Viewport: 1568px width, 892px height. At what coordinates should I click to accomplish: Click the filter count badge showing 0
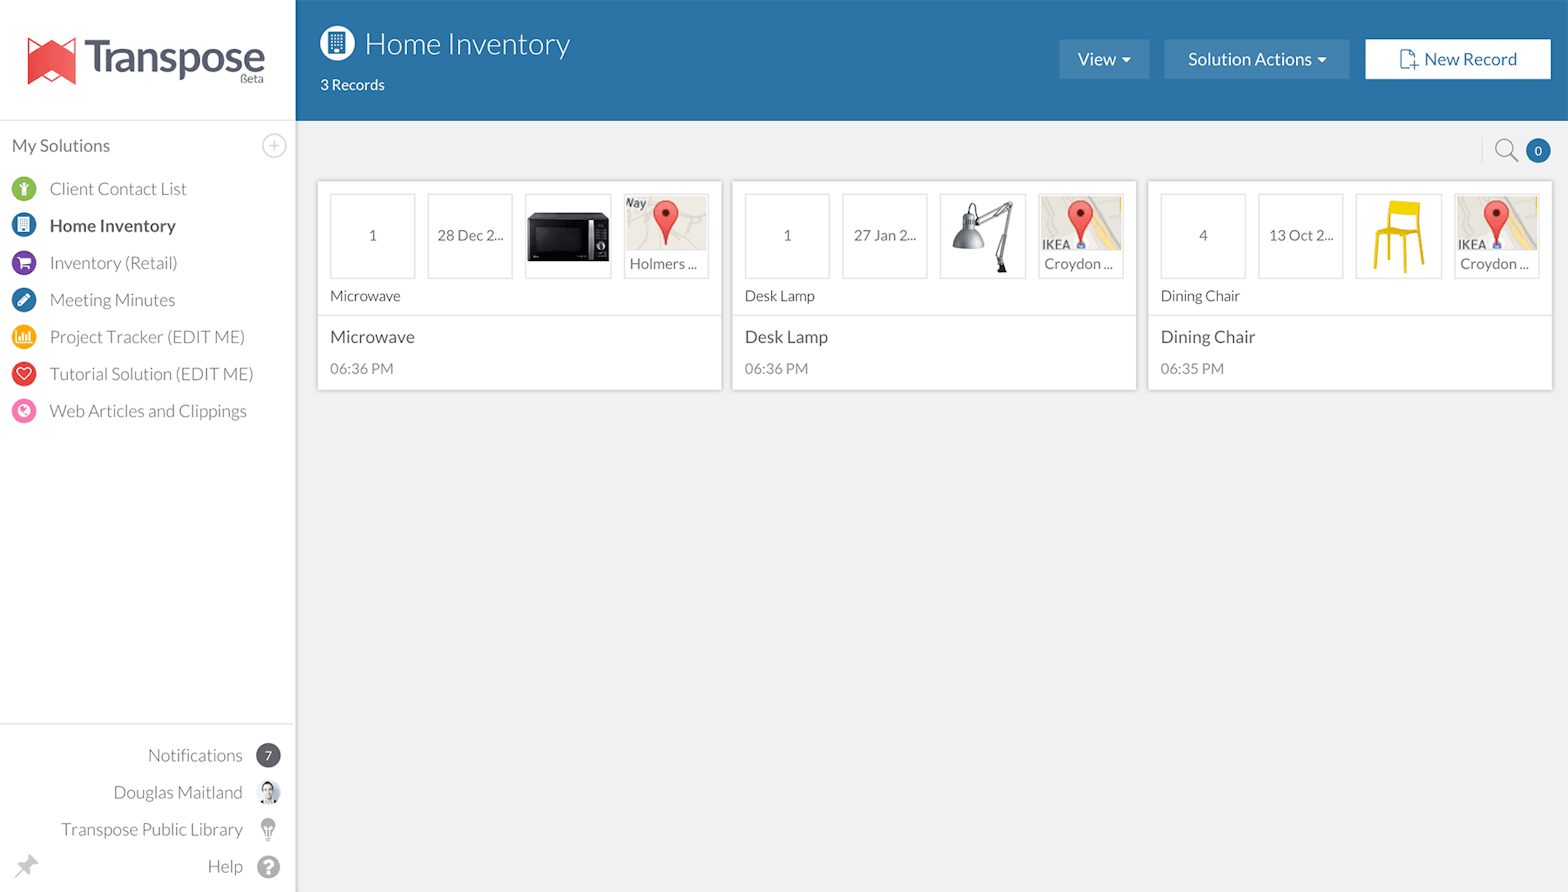pyautogui.click(x=1538, y=151)
